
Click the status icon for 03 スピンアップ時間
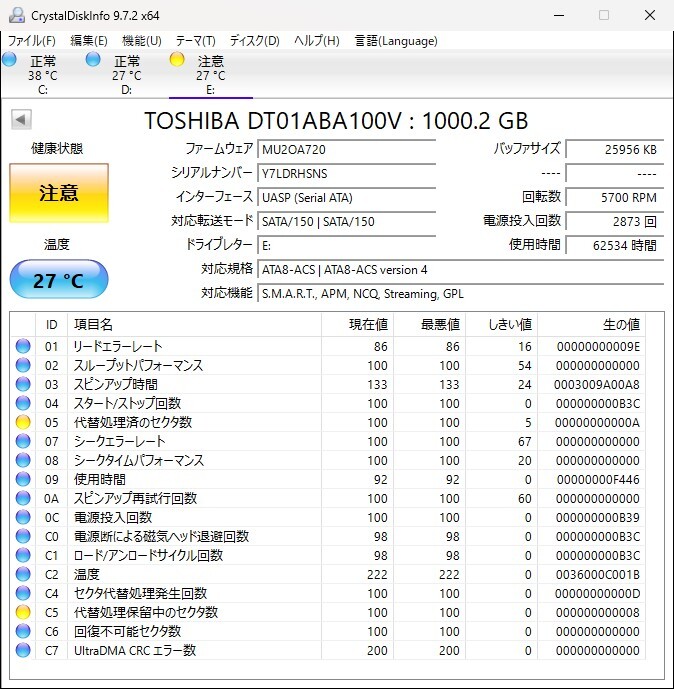click(23, 384)
